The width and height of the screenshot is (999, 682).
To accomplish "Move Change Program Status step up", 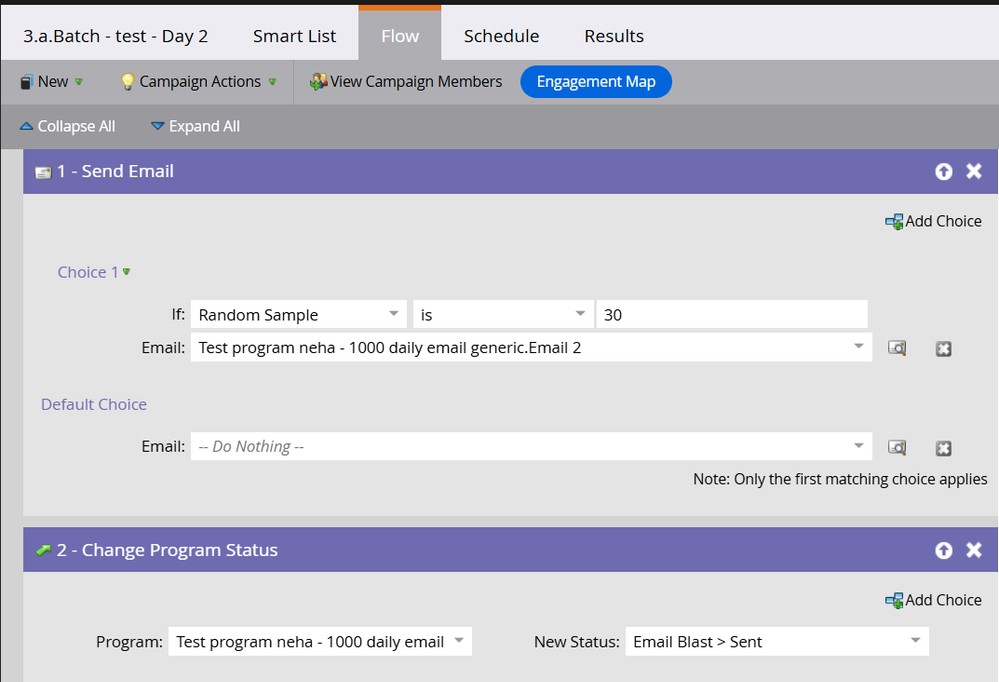I will (943, 551).
